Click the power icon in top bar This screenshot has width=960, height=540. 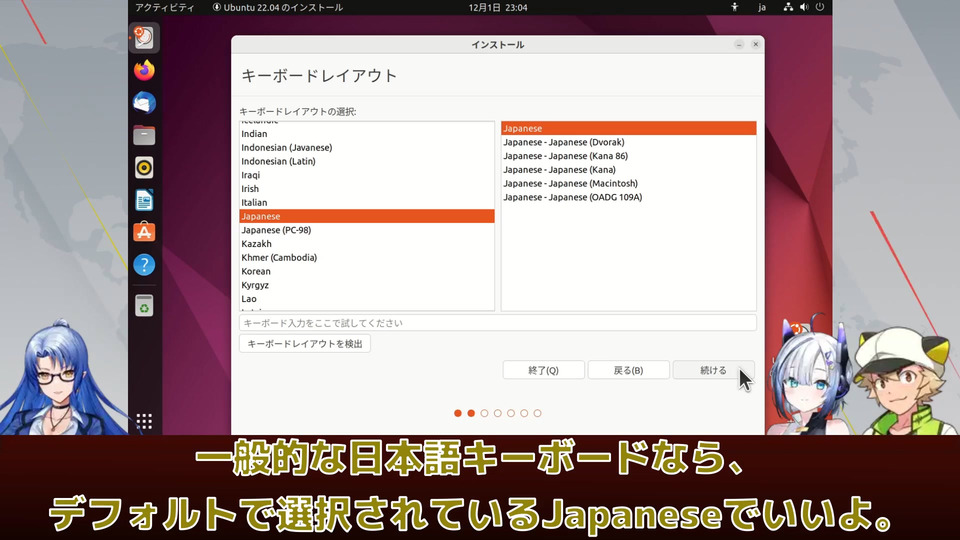[x=820, y=7]
